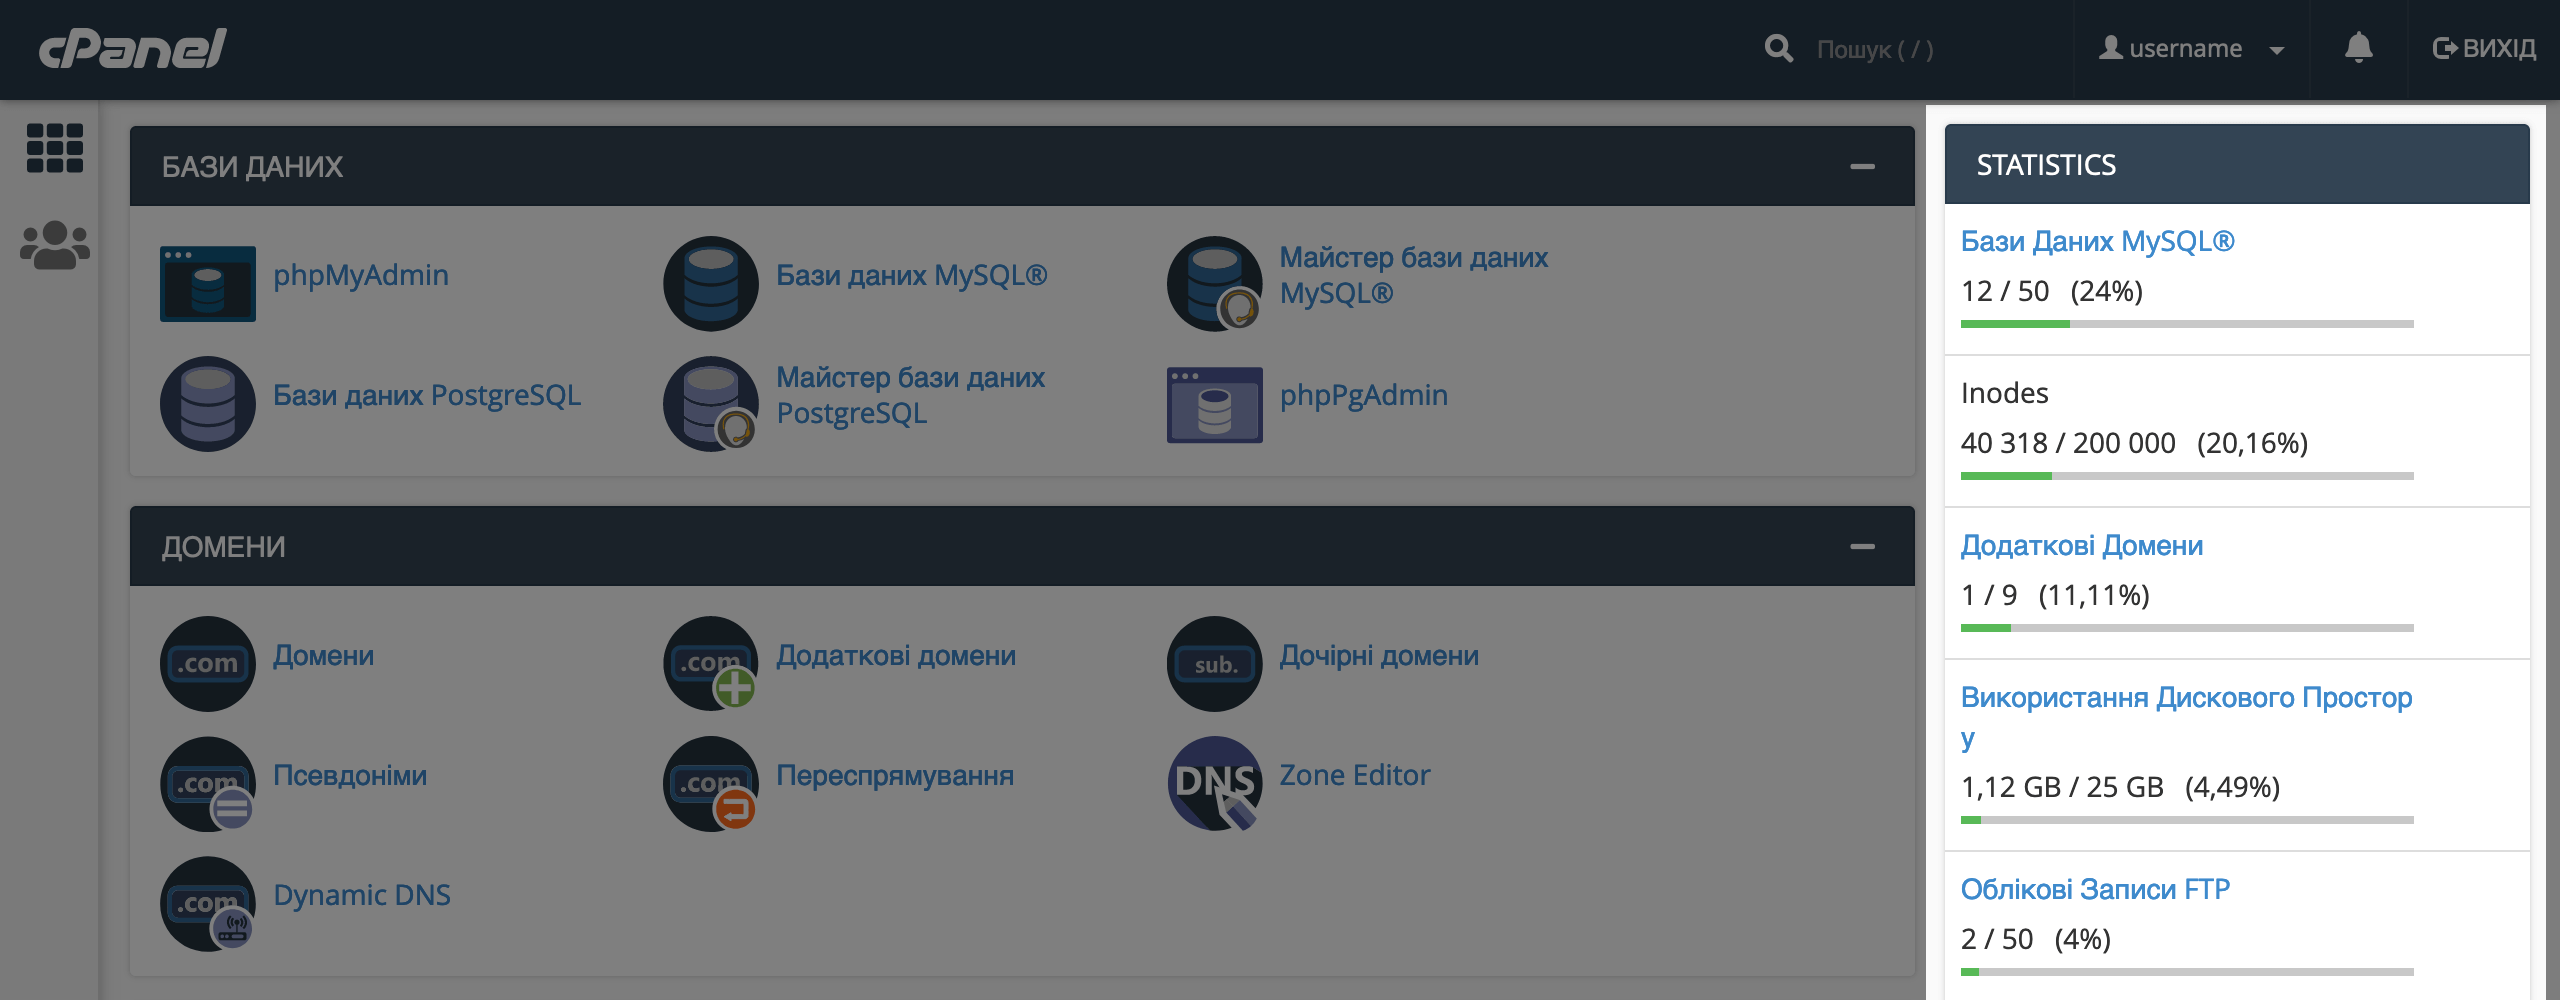Screen dimensions: 2560x1000
Task: Open Майстер бази даних MySQL® link
Action: tap(1414, 275)
